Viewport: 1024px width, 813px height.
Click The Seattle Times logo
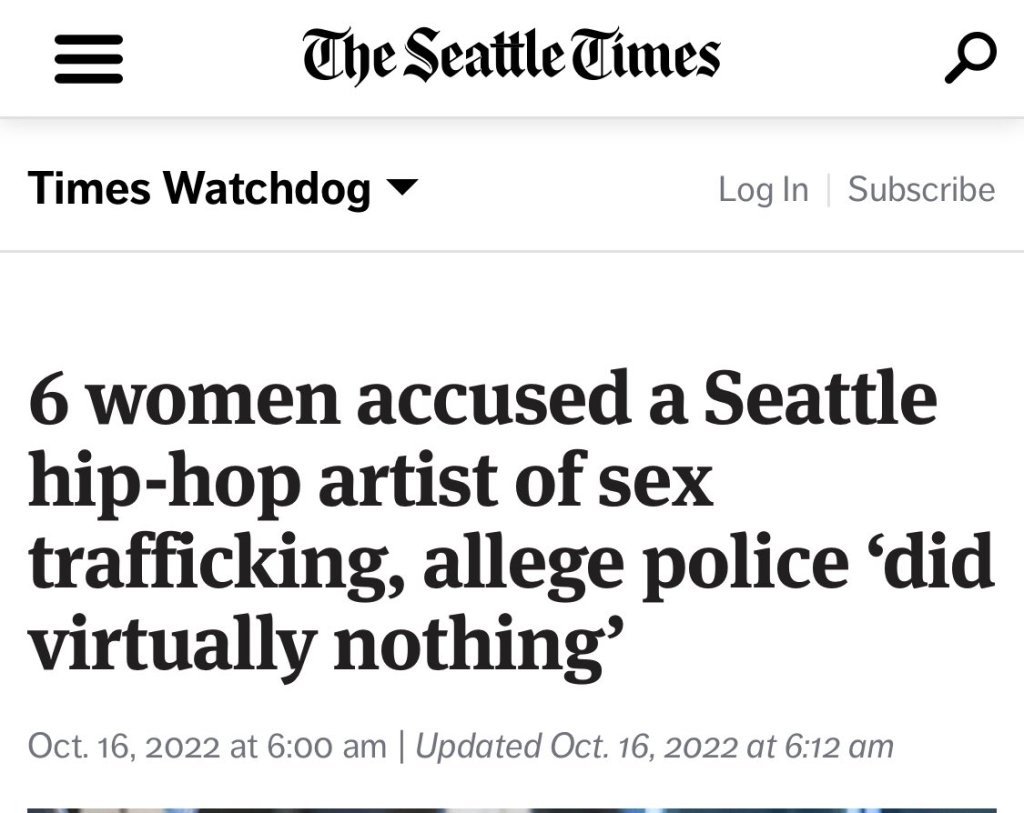[511, 55]
